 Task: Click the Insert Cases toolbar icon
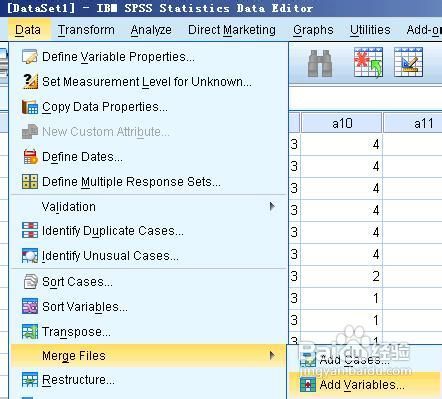tap(368, 63)
